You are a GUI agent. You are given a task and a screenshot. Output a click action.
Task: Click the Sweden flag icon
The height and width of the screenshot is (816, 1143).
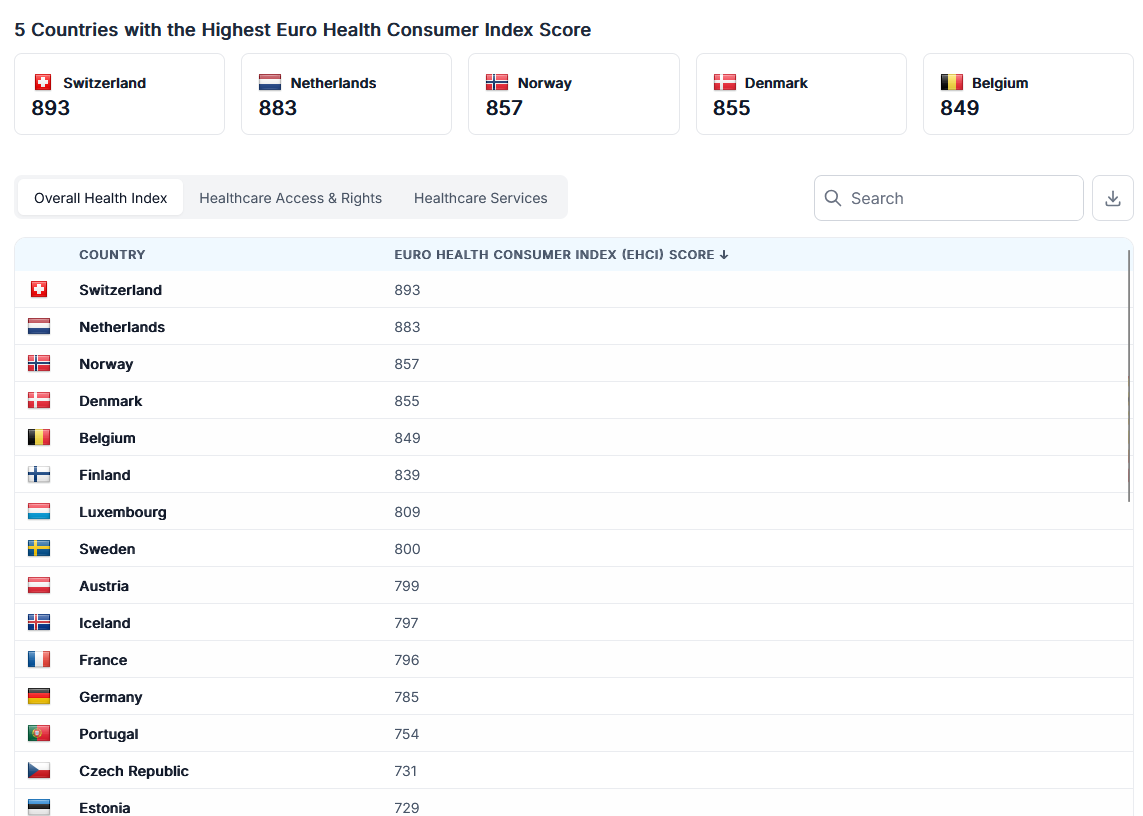coord(39,549)
